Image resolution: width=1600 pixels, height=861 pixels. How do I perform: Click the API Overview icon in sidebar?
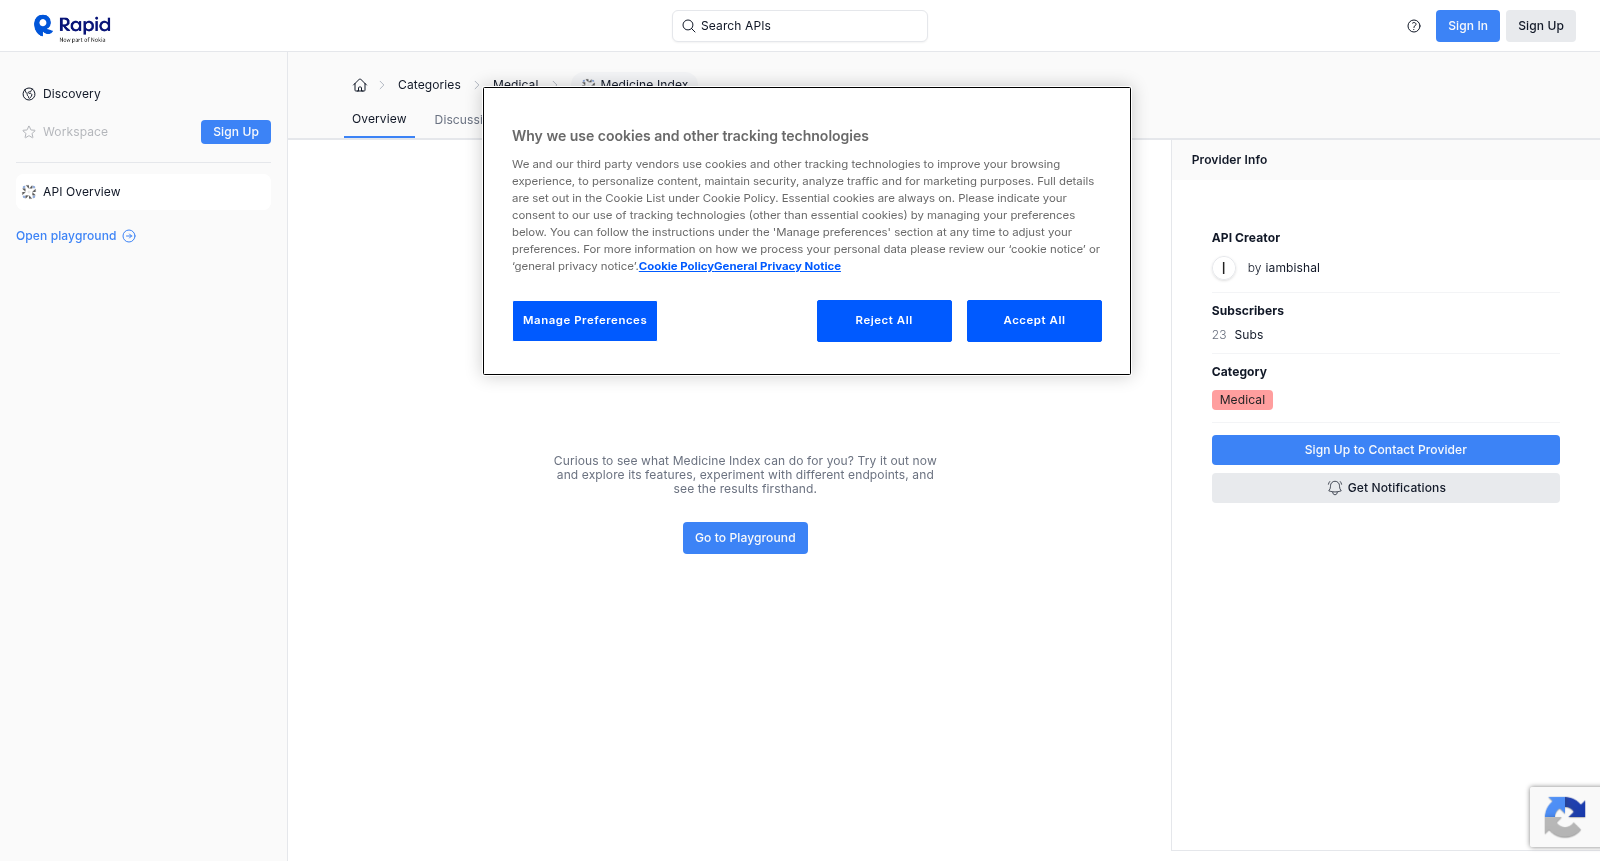pos(29,192)
